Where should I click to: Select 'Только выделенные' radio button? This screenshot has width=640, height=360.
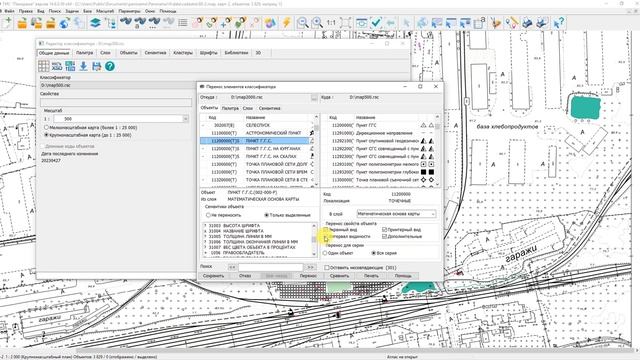[x=267, y=215]
